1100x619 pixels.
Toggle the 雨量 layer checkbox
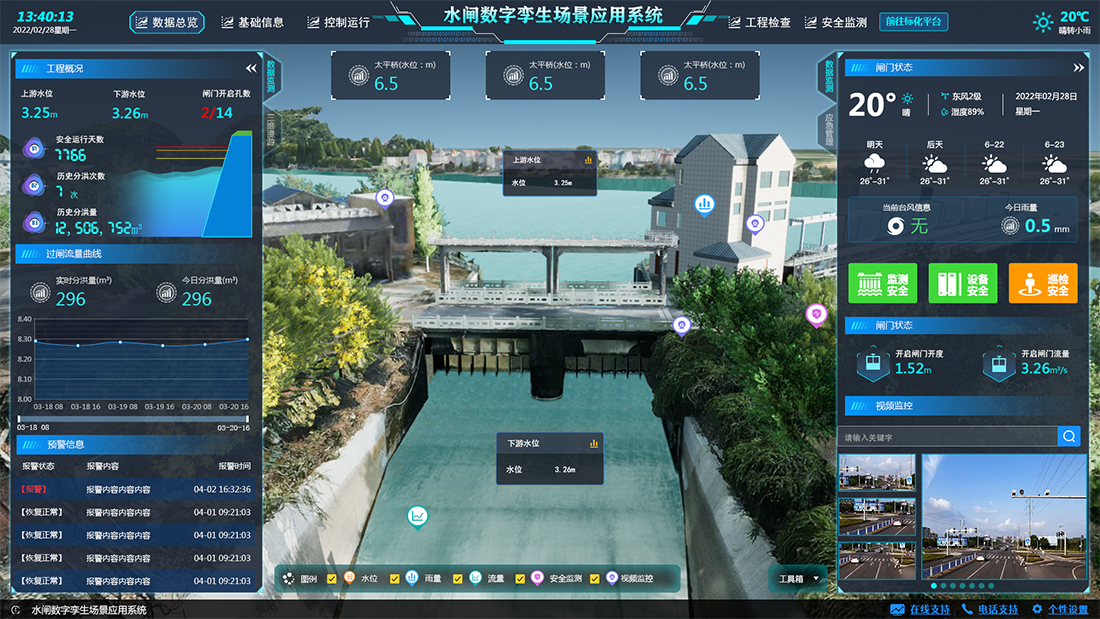(395, 578)
